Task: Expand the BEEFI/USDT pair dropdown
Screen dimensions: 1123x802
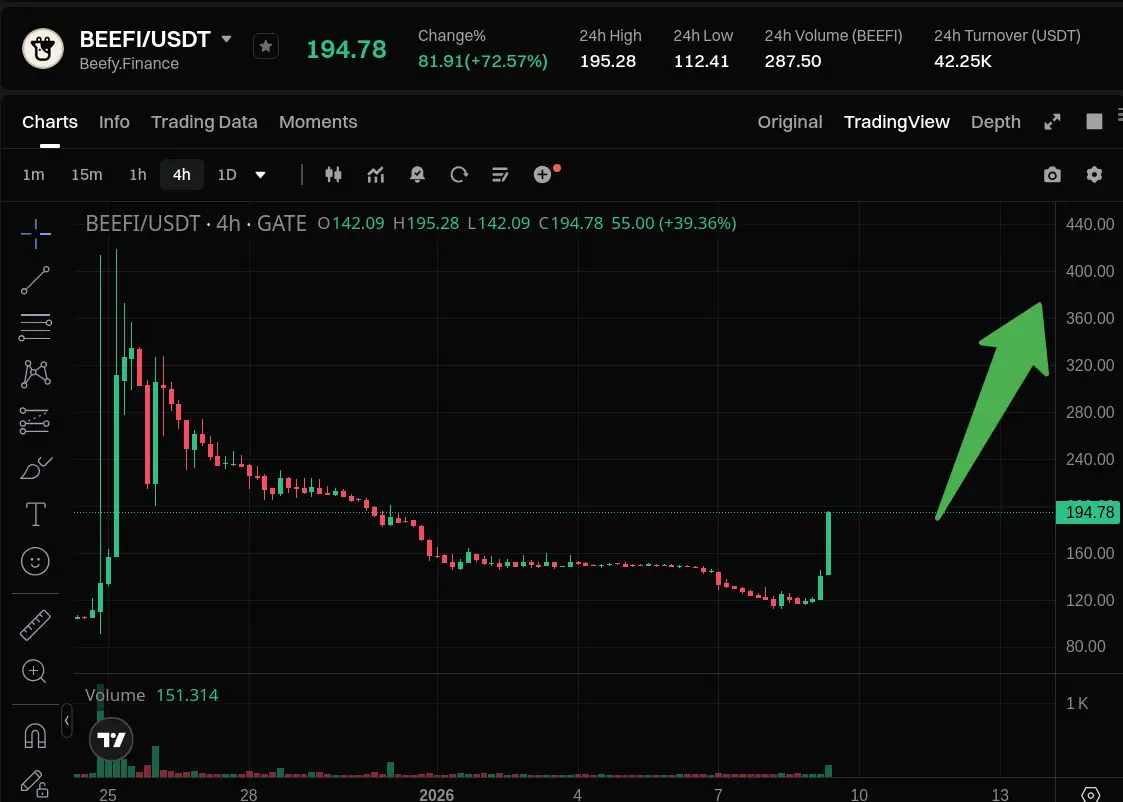Action: point(226,39)
